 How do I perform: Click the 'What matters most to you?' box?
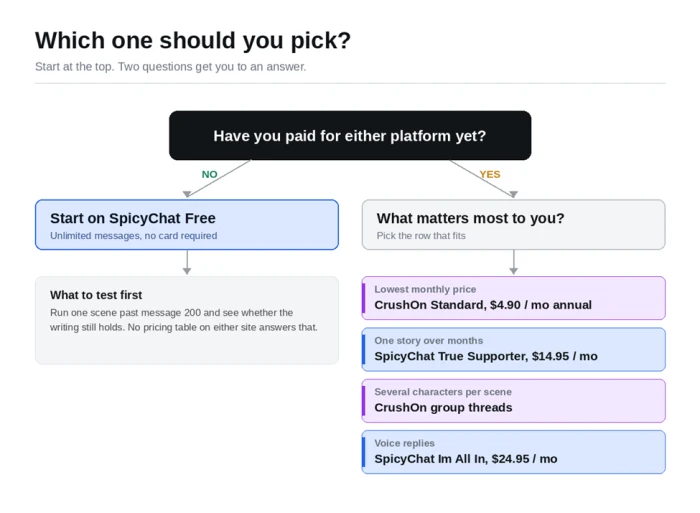pyautogui.click(x=513, y=225)
